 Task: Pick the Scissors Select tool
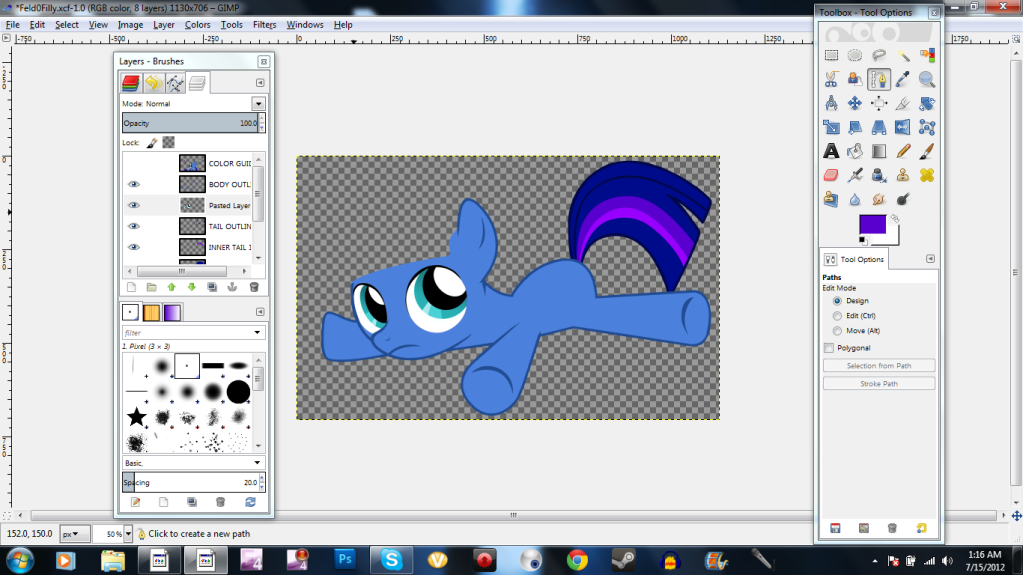pyautogui.click(x=831, y=79)
